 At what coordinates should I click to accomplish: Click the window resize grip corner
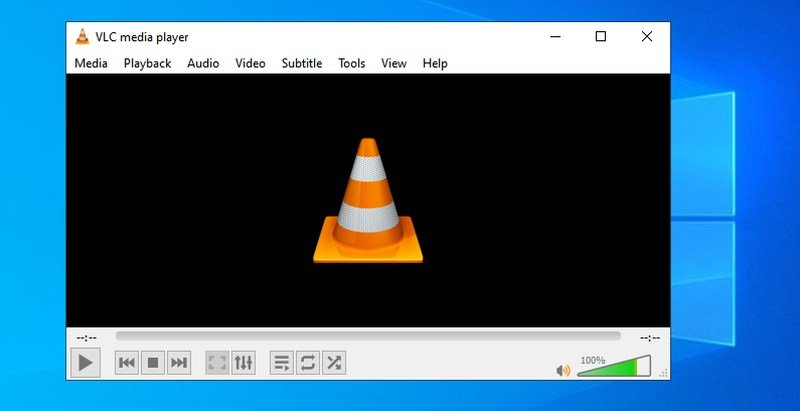tap(664, 374)
